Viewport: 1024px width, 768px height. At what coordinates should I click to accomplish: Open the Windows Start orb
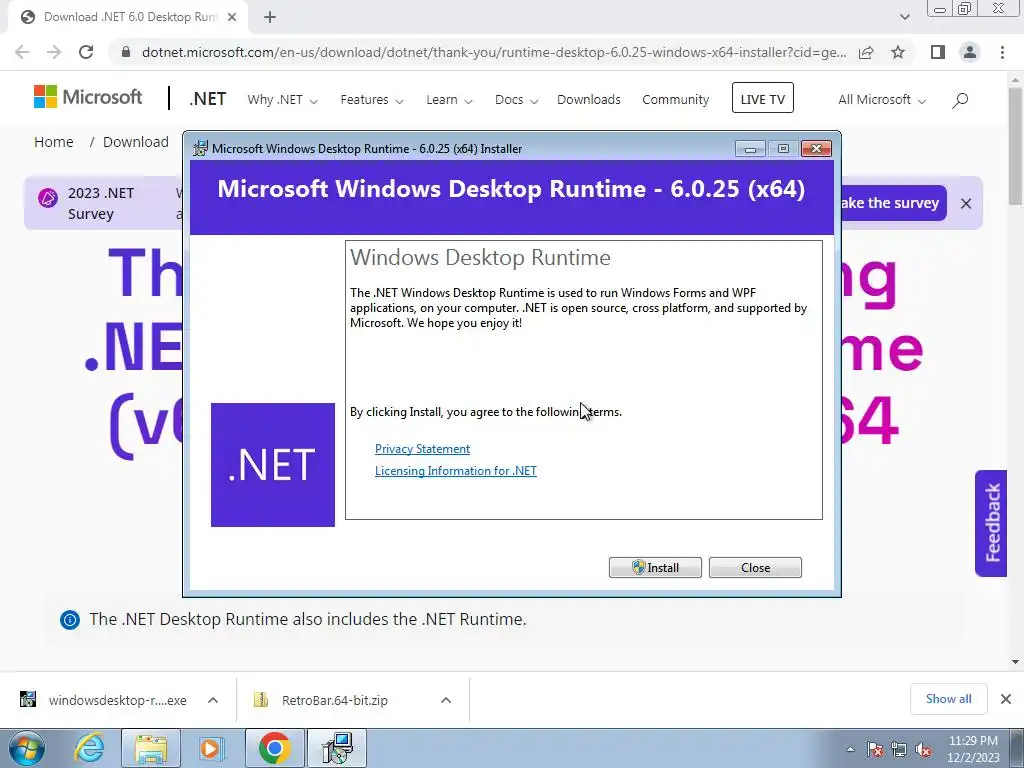coord(26,748)
